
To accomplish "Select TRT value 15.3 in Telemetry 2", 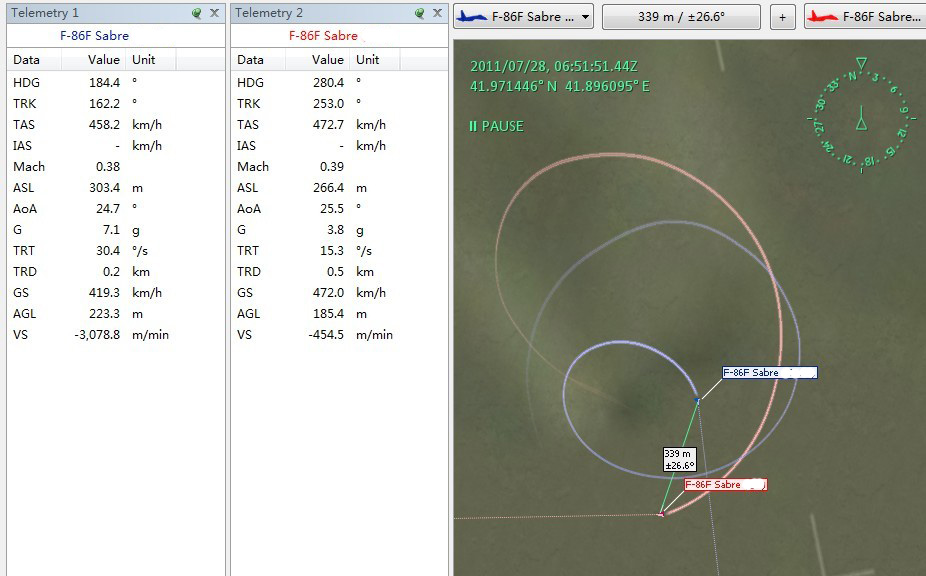I will coord(332,250).
